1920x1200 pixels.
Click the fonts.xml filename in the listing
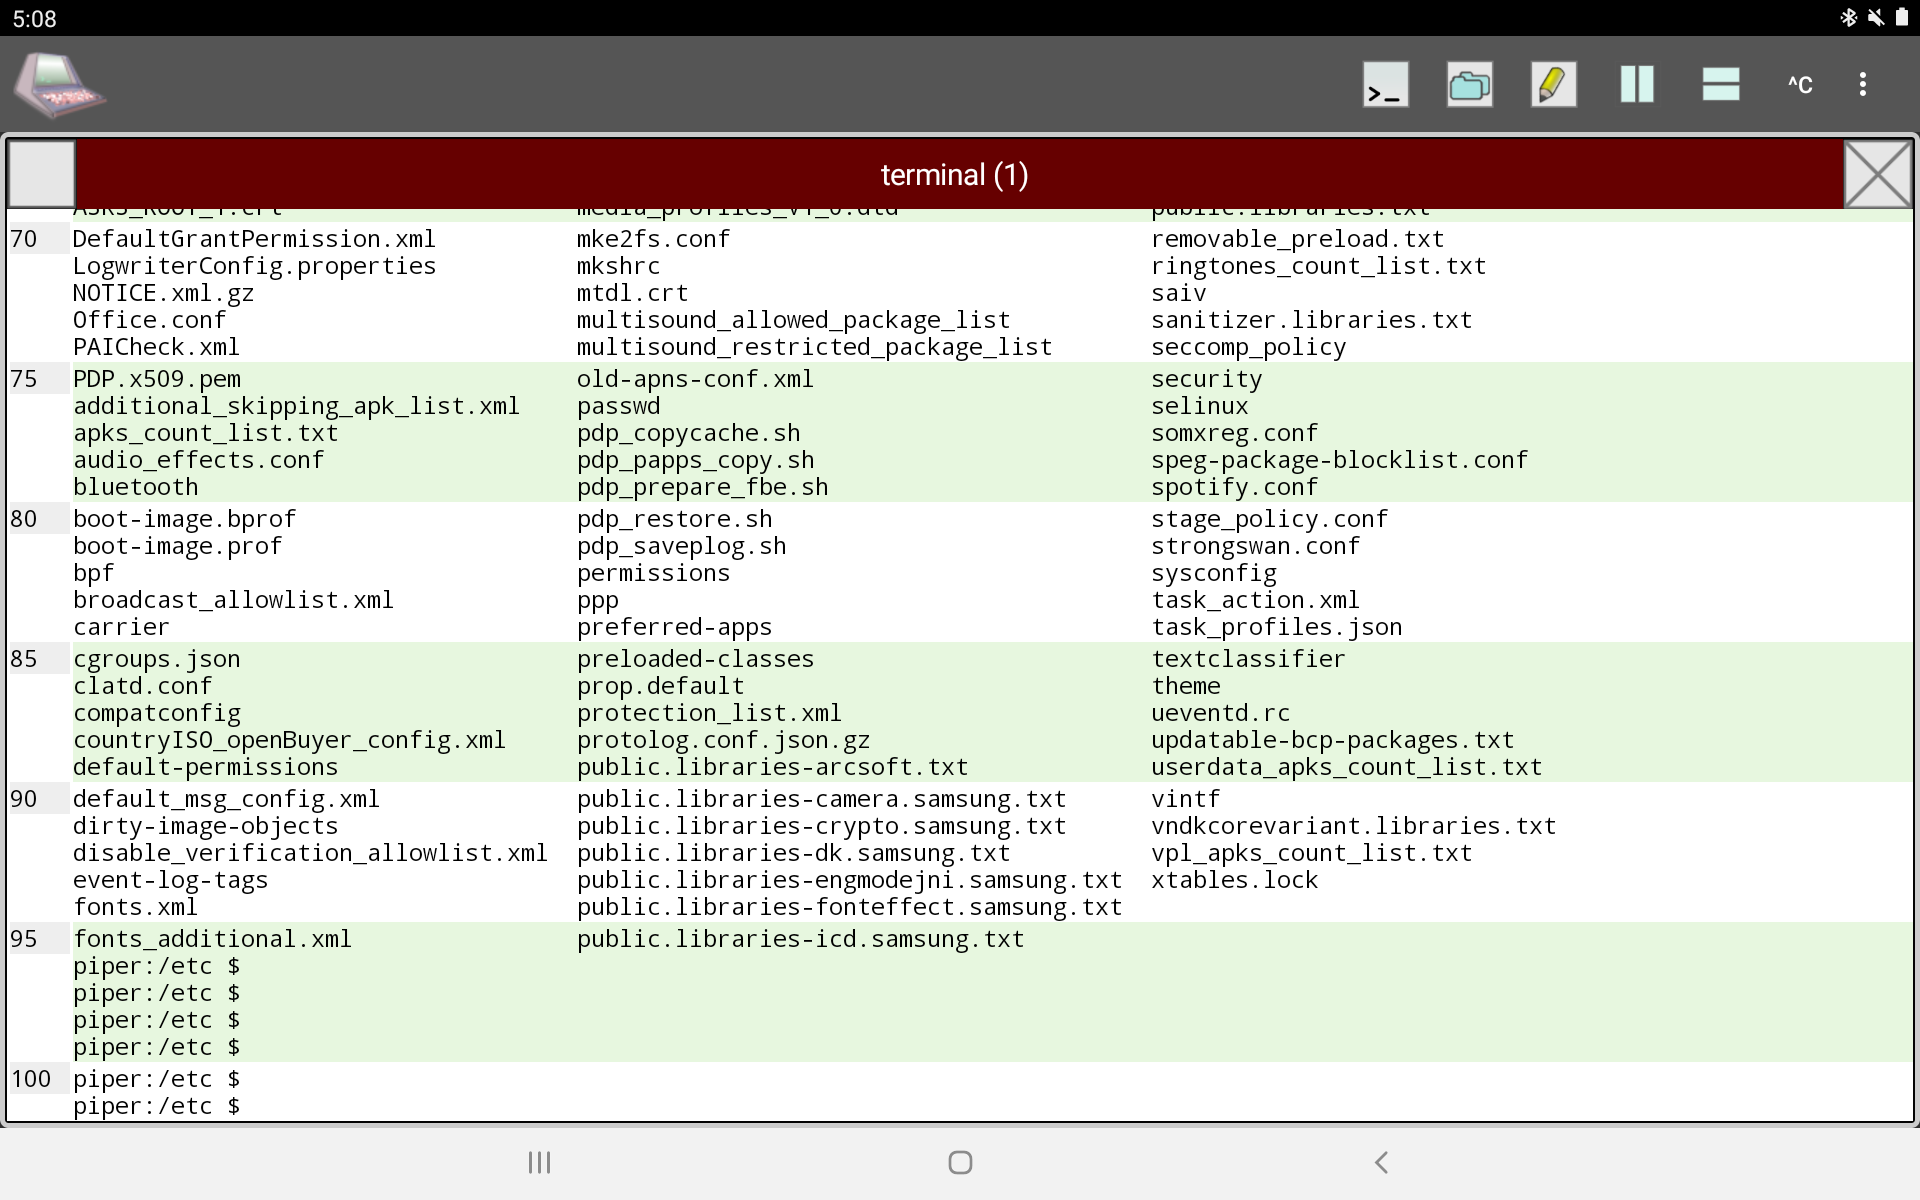135,906
